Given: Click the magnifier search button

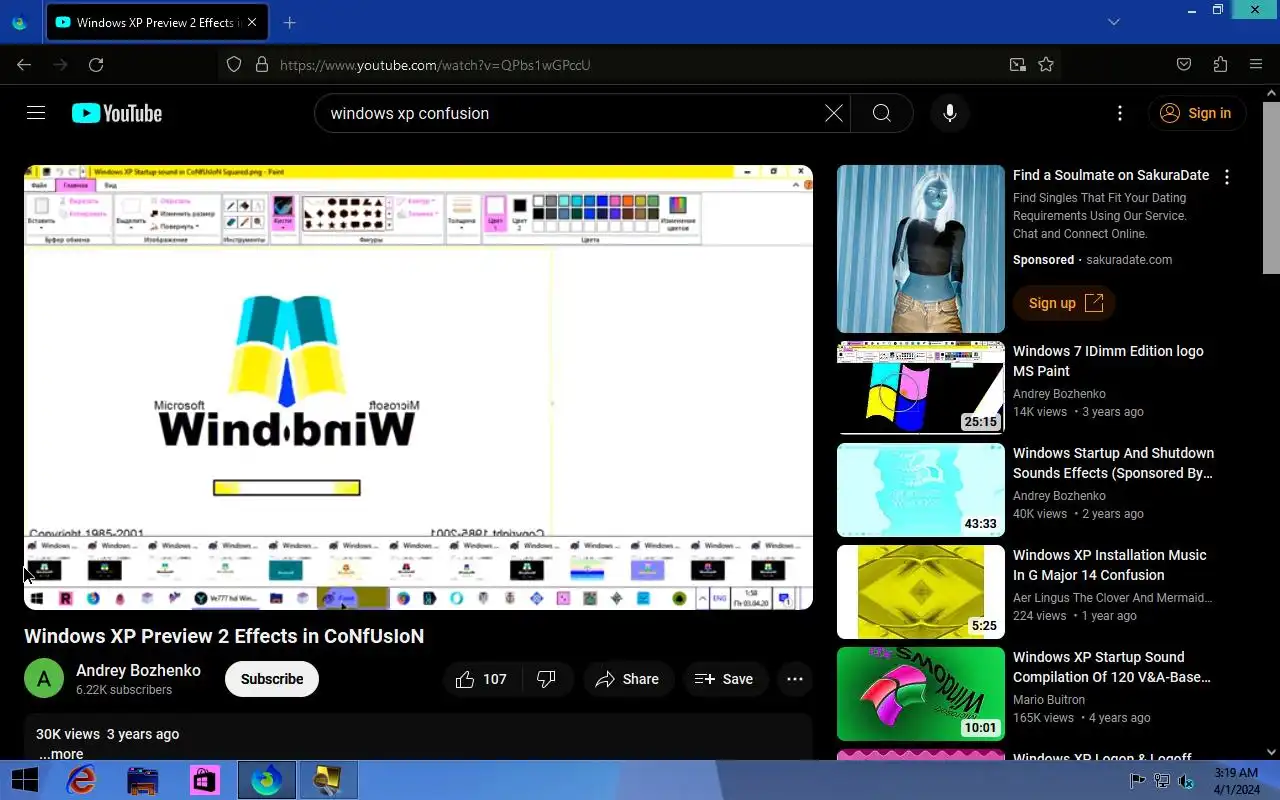Looking at the screenshot, I should pos(881,113).
